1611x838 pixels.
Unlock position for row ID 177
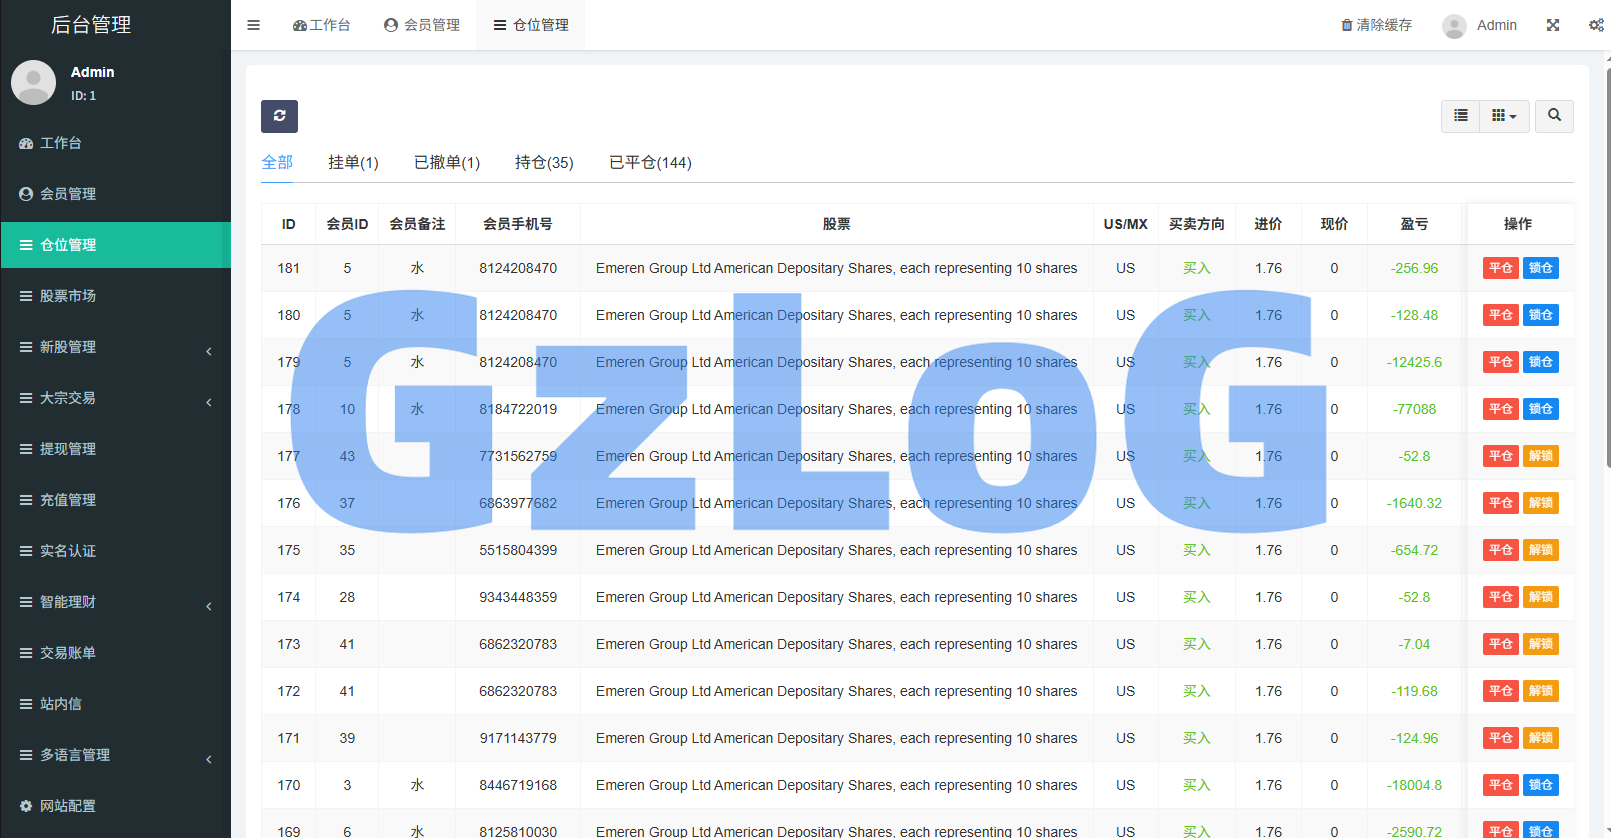1540,456
